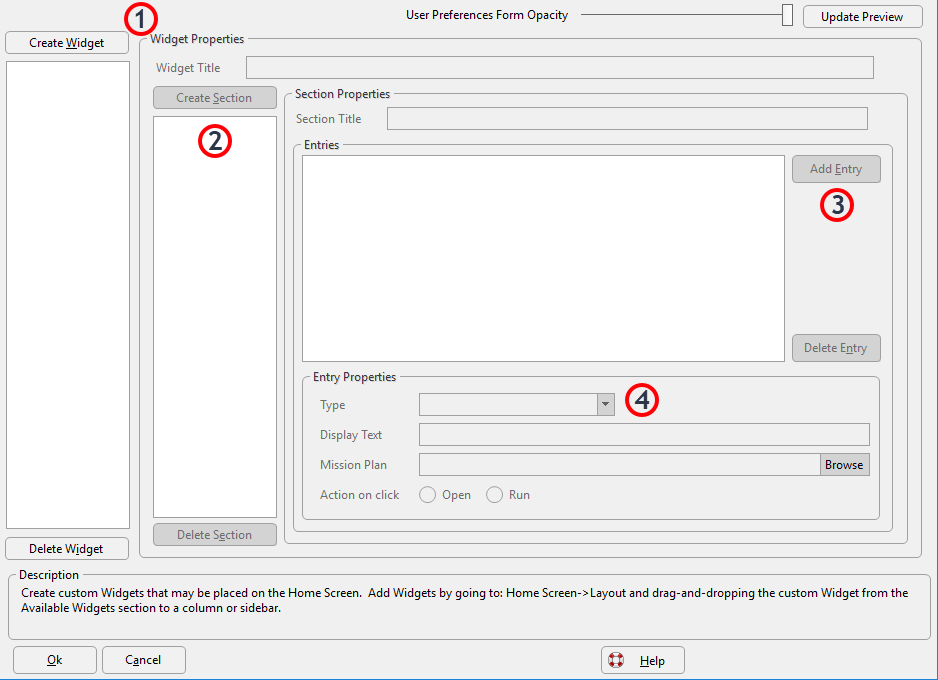This screenshot has height=680, width=938.
Task: Focus the Mission Plan path field
Action: tap(619, 465)
